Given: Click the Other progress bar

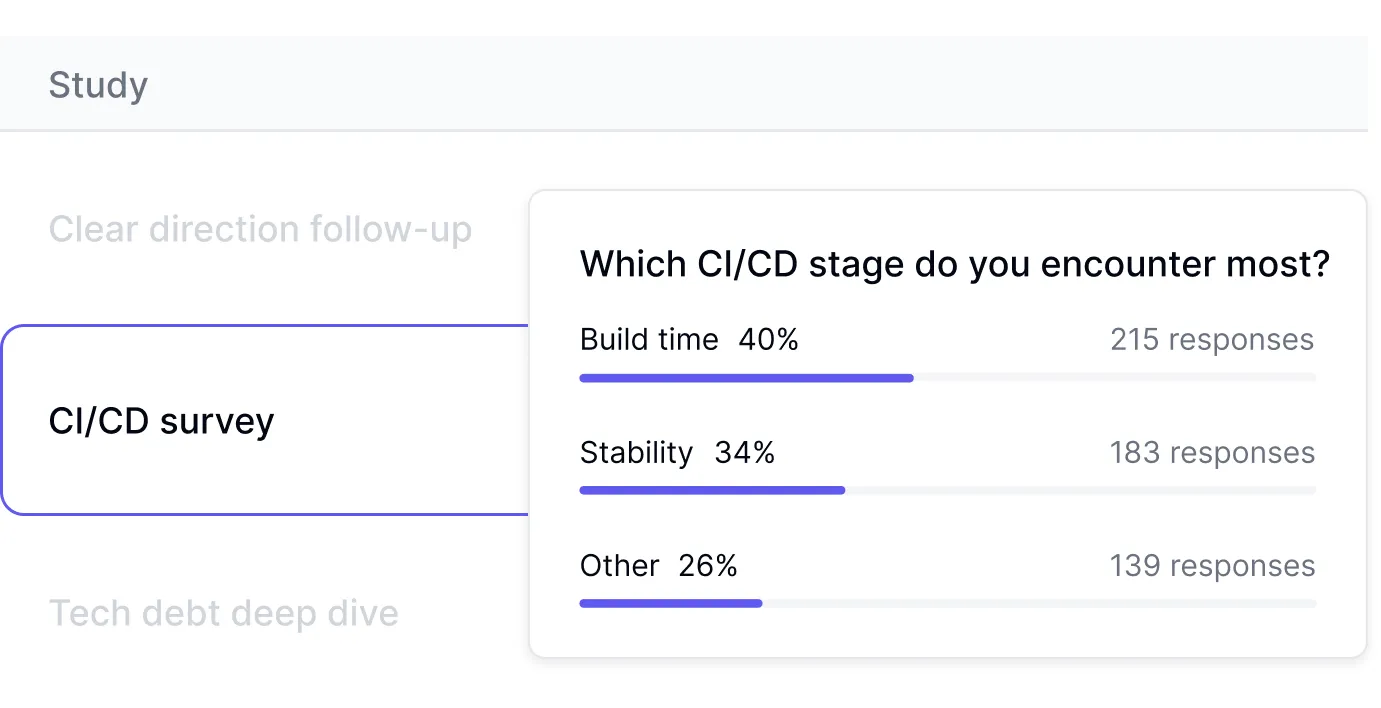Looking at the screenshot, I should coord(947,604).
